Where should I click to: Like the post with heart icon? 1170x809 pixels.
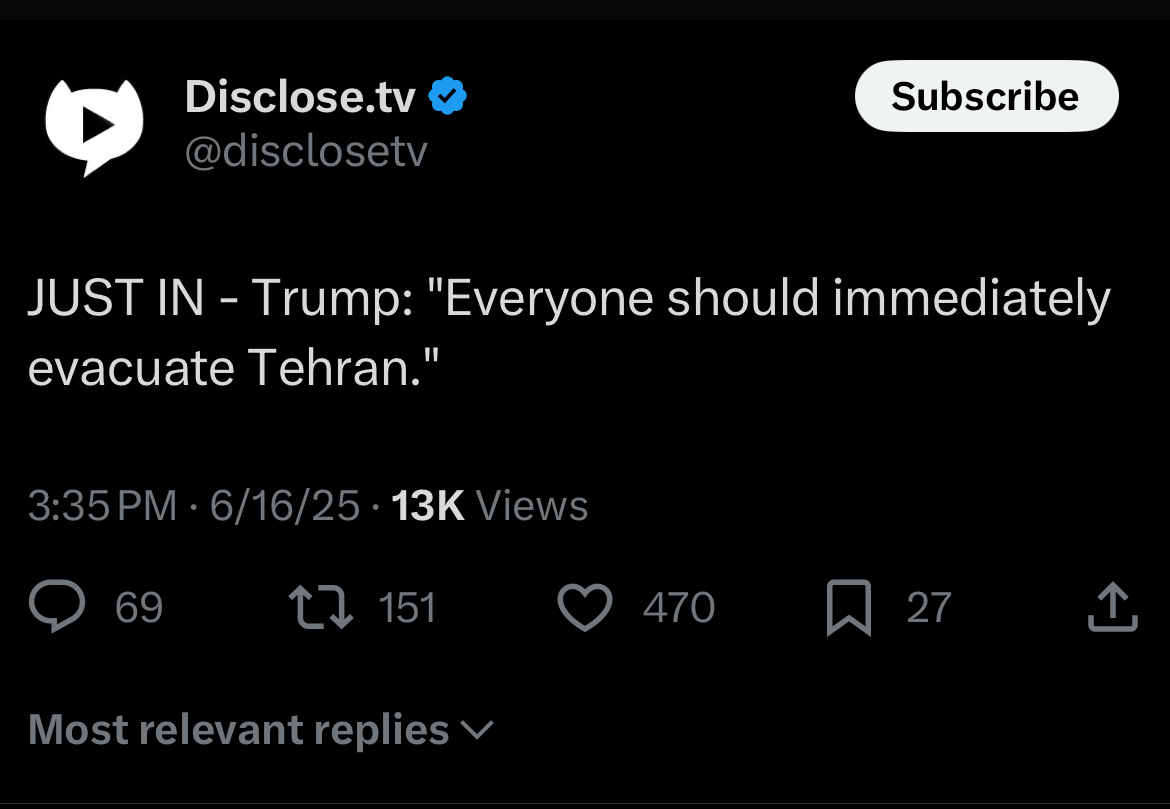[x=584, y=608]
